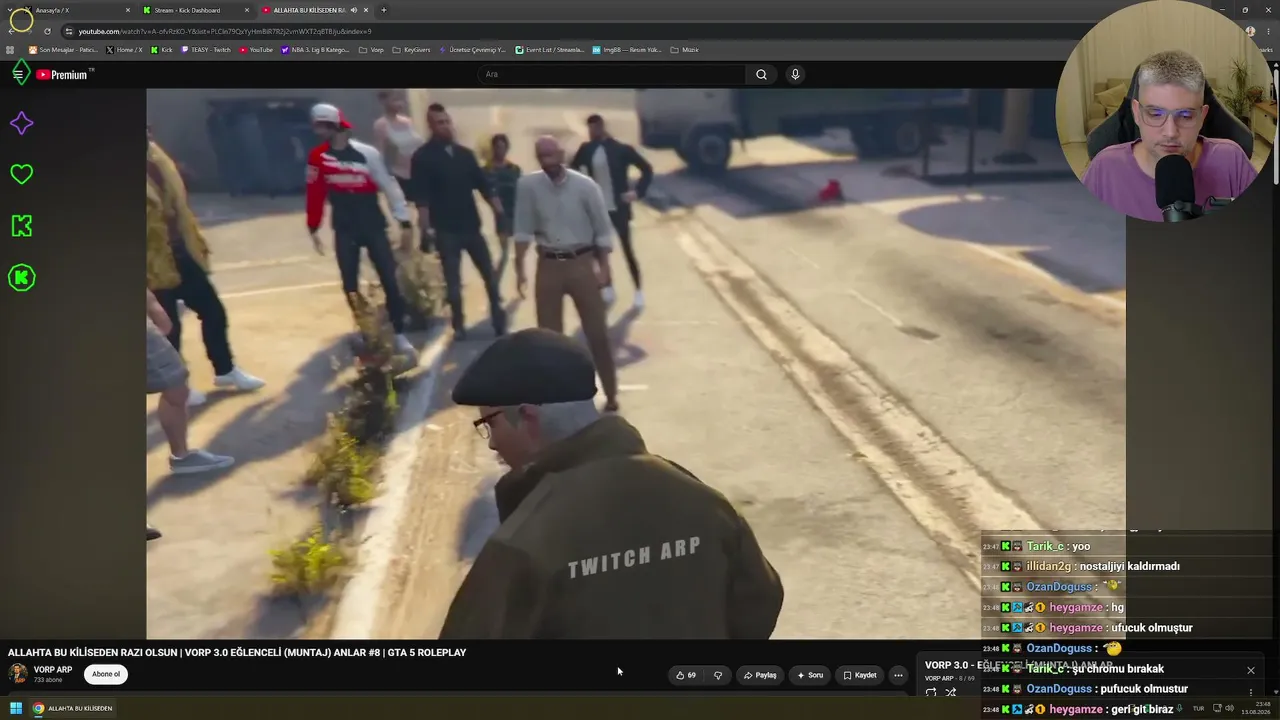
Task: Close the Anasayfa / X tab
Action: point(128,10)
